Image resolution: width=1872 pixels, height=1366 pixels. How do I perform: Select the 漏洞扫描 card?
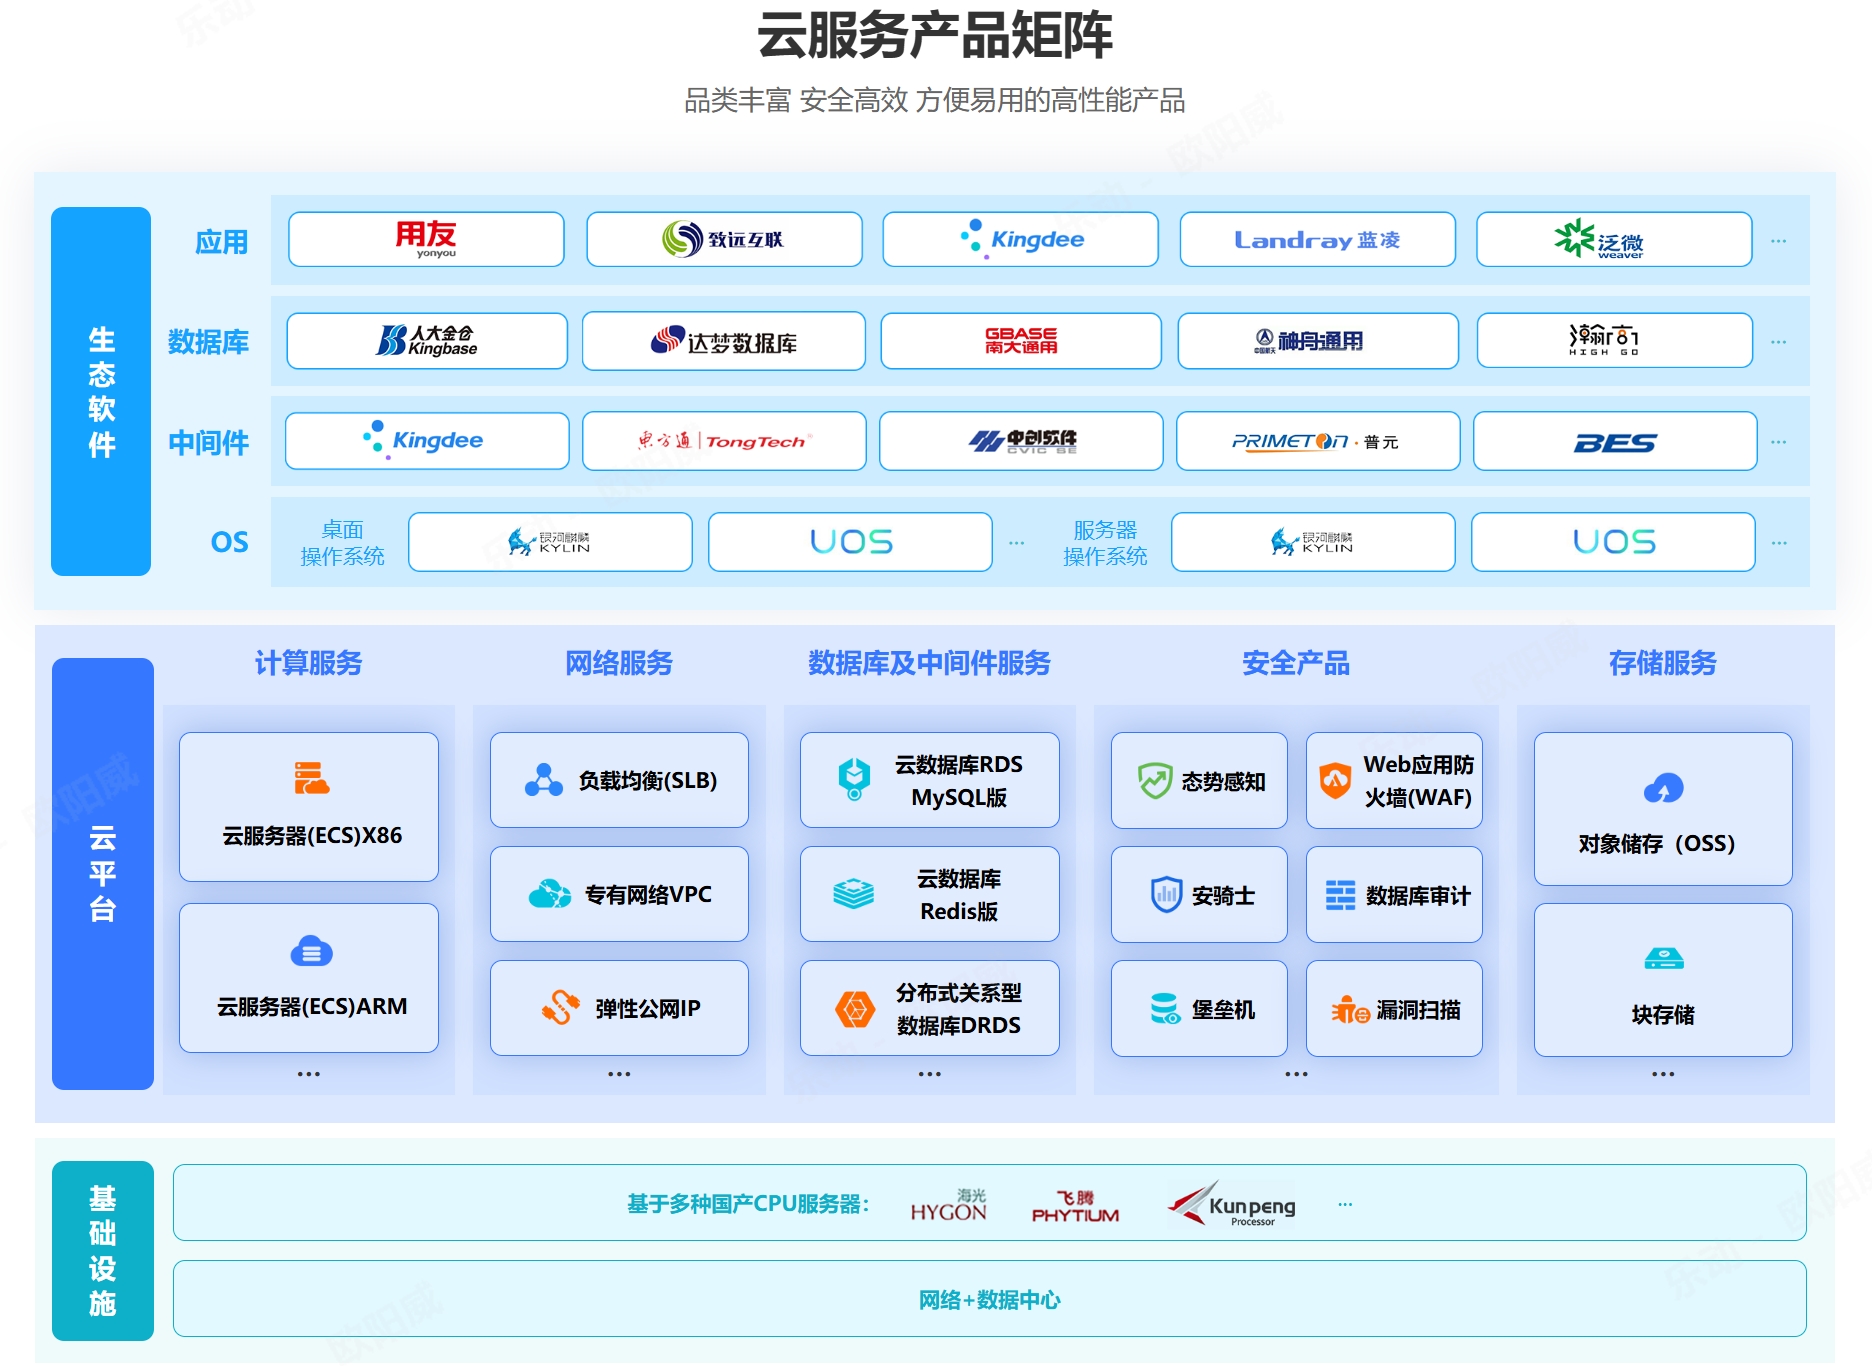click(x=1394, y=1009)
